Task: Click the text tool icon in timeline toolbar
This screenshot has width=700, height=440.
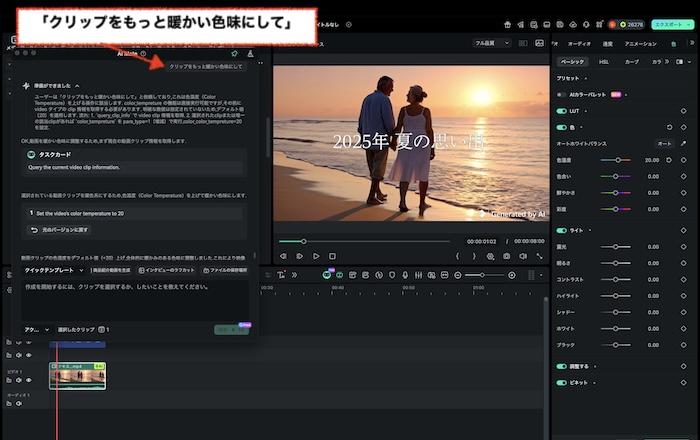Action: (281, 275)
